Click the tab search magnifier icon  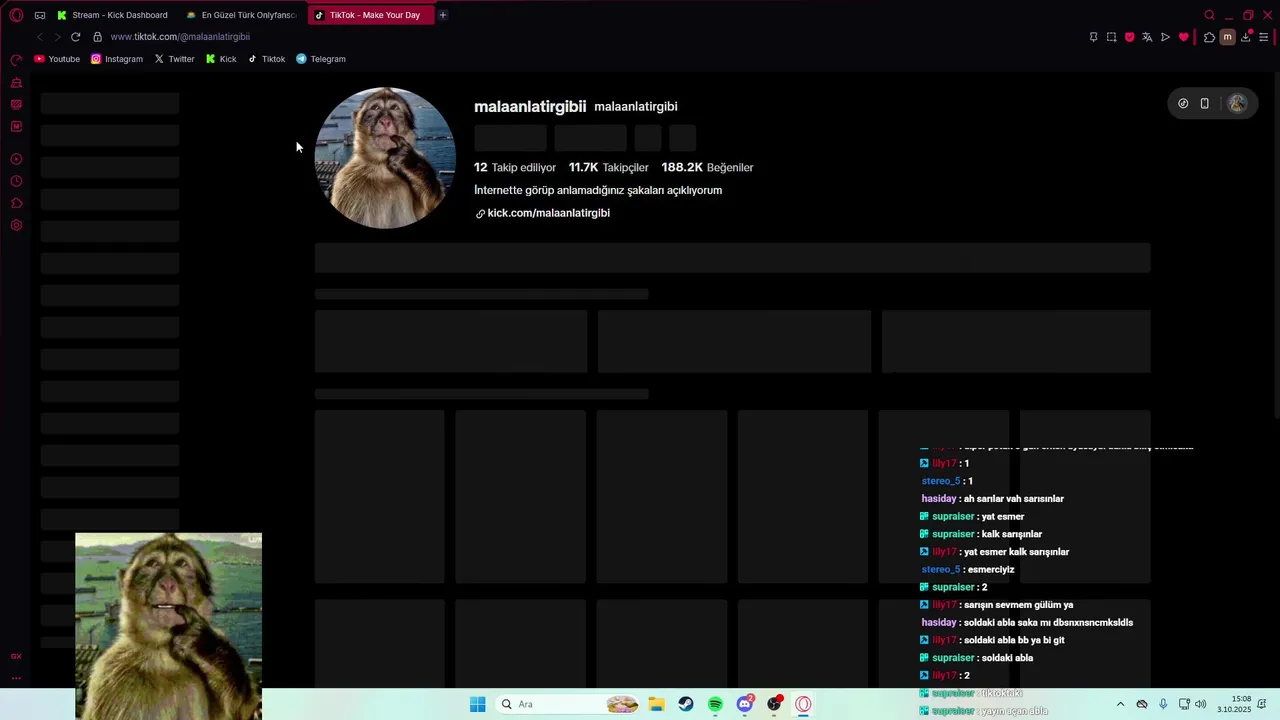[1209, 15]
